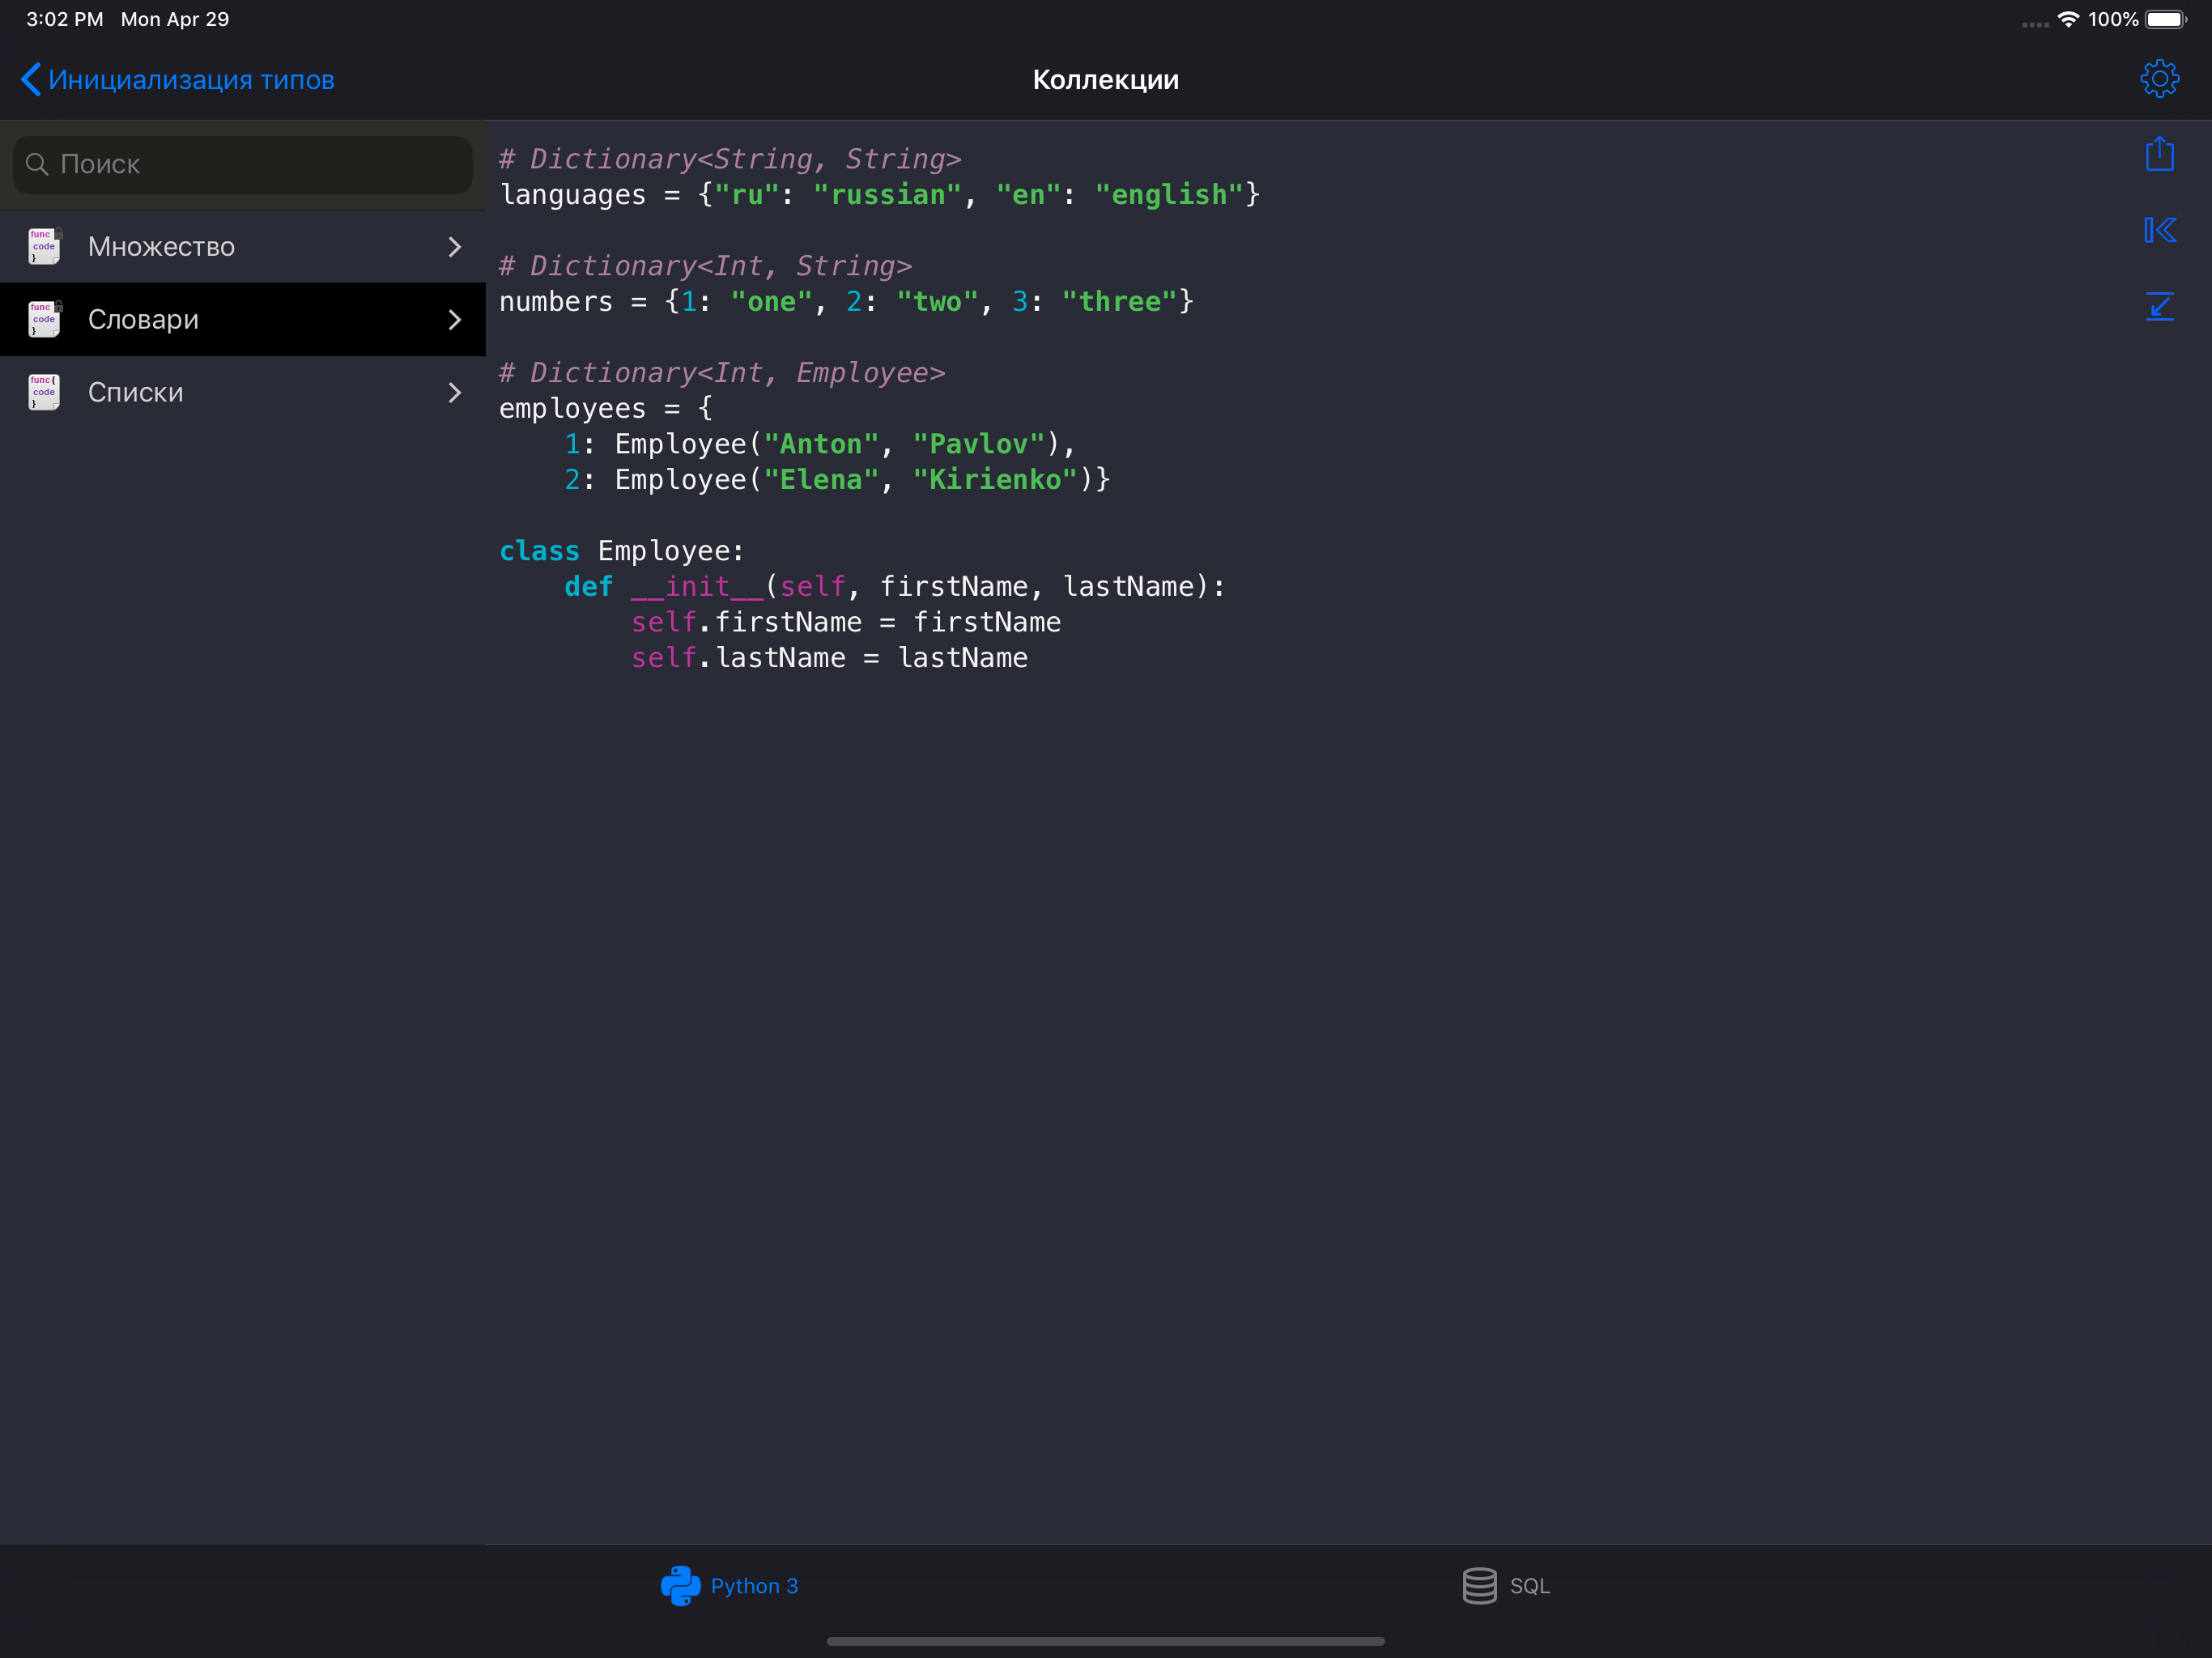Tap the share icon
This screenshot has width=2212, height=1658.
[x=2159, y=154]
